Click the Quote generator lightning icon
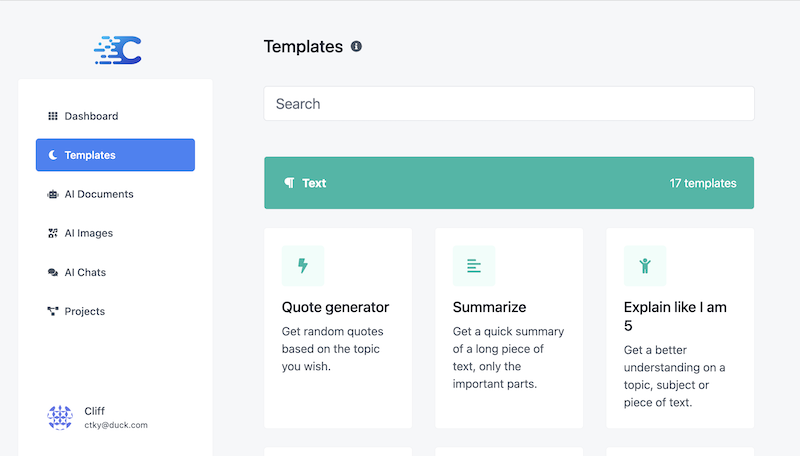800x456 pixels. (303, 266)
